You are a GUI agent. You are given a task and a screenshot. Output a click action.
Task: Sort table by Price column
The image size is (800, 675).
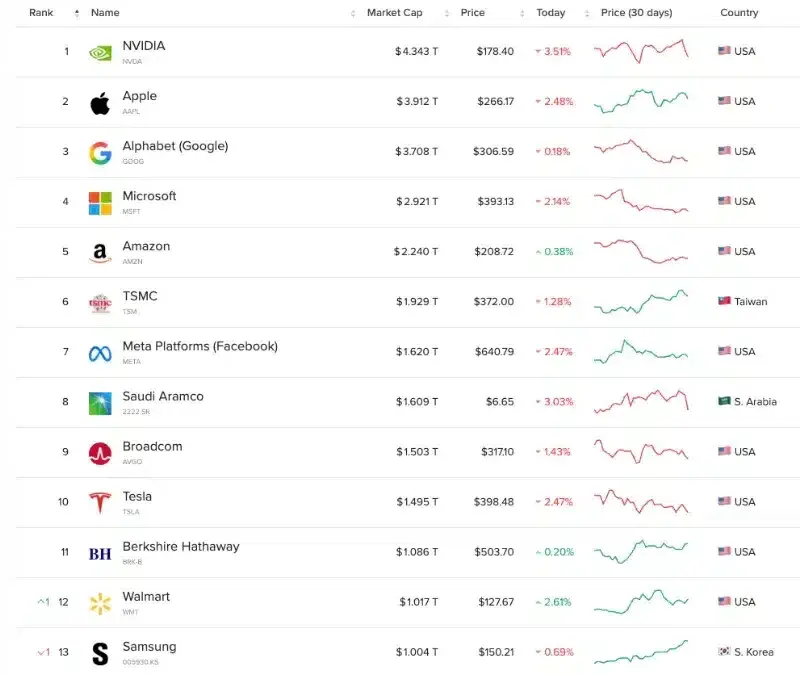[473, 13]
